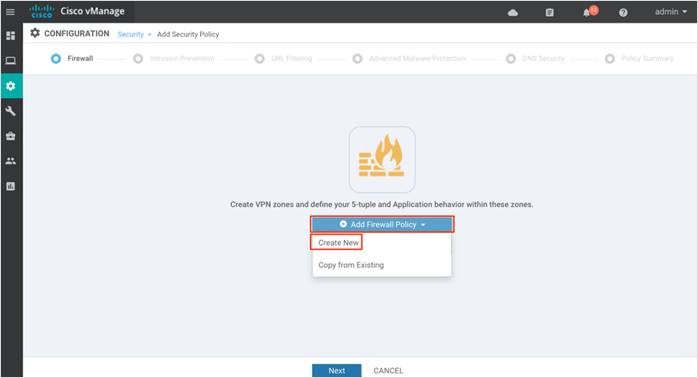Viewport: 698px width, 378px height.
Task: Open the vAnalytics chart sidebar icon
Action: pos(11,186)
